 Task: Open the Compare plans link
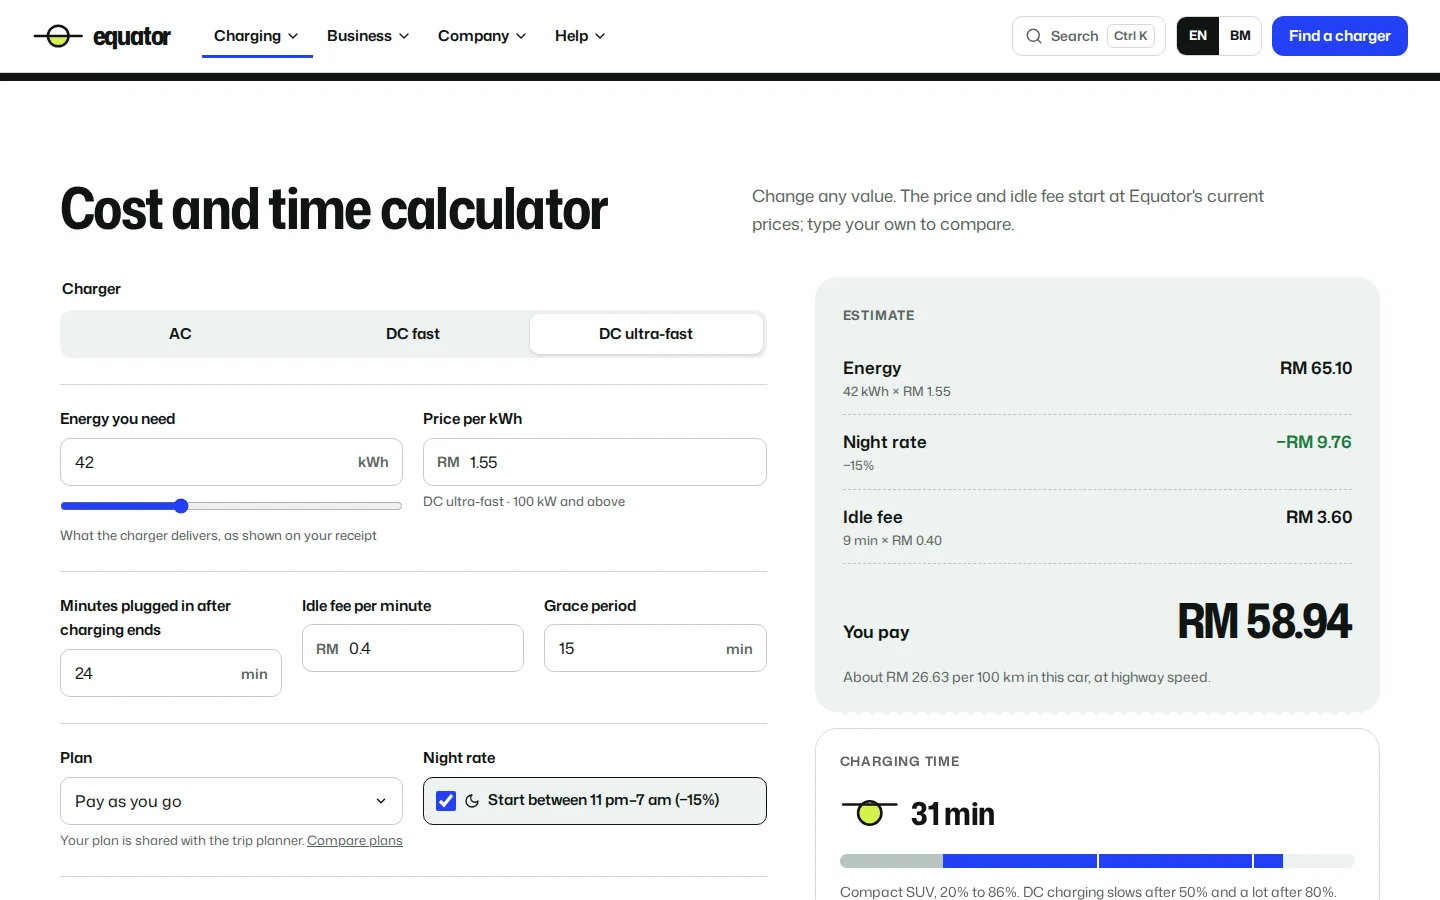[x=355, y=840]
